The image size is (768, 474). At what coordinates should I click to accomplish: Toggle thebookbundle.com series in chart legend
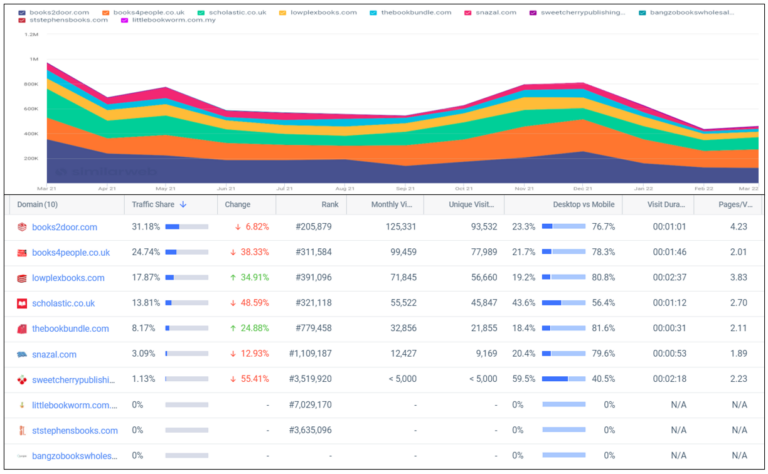pyautogui.click(x=410, y=12)
